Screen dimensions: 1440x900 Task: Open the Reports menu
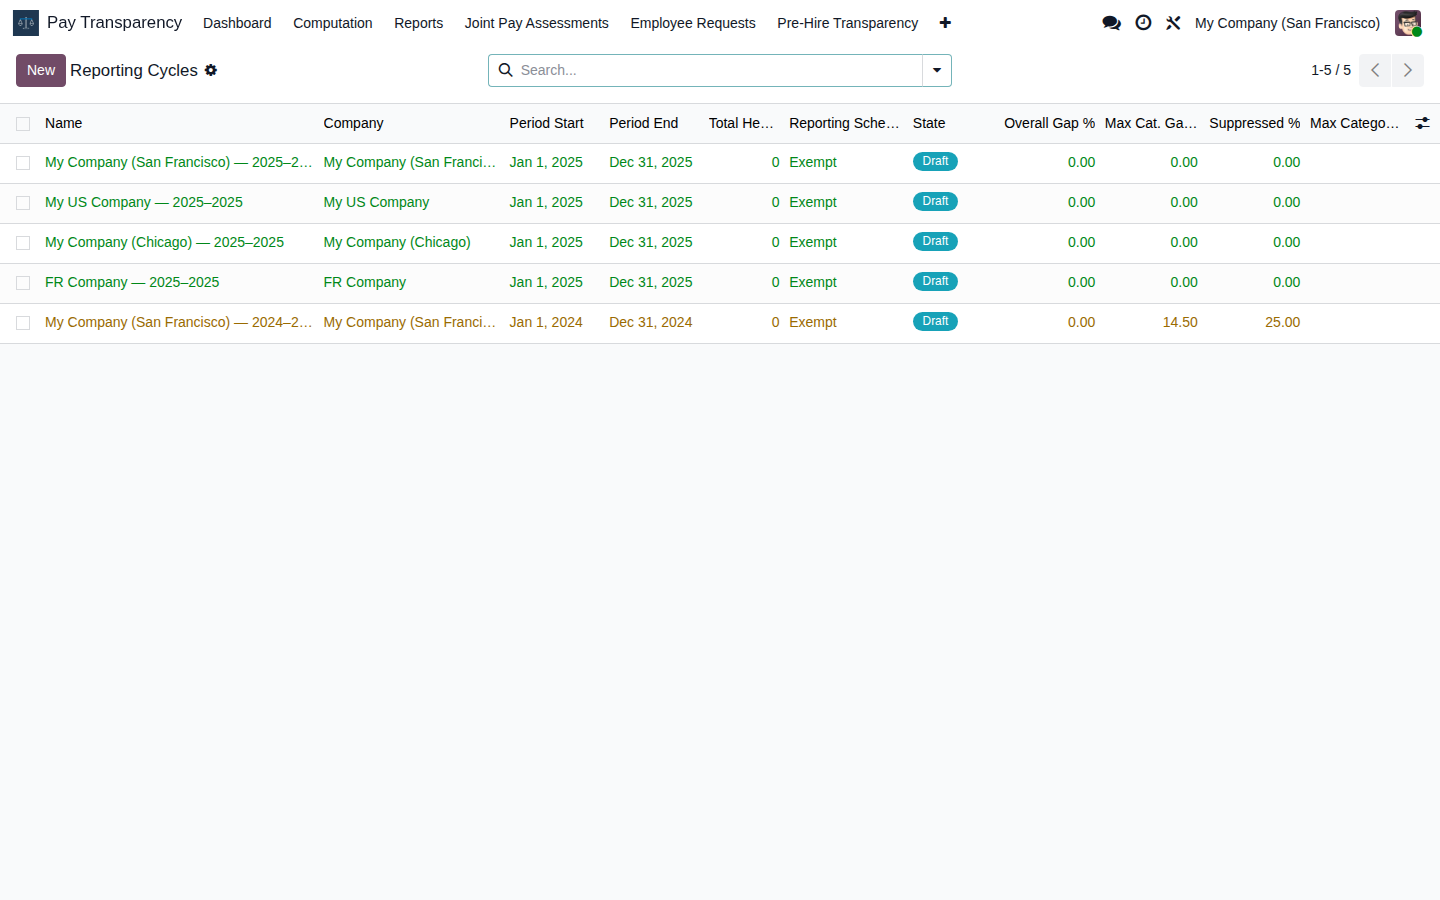[x=418, y=23]
